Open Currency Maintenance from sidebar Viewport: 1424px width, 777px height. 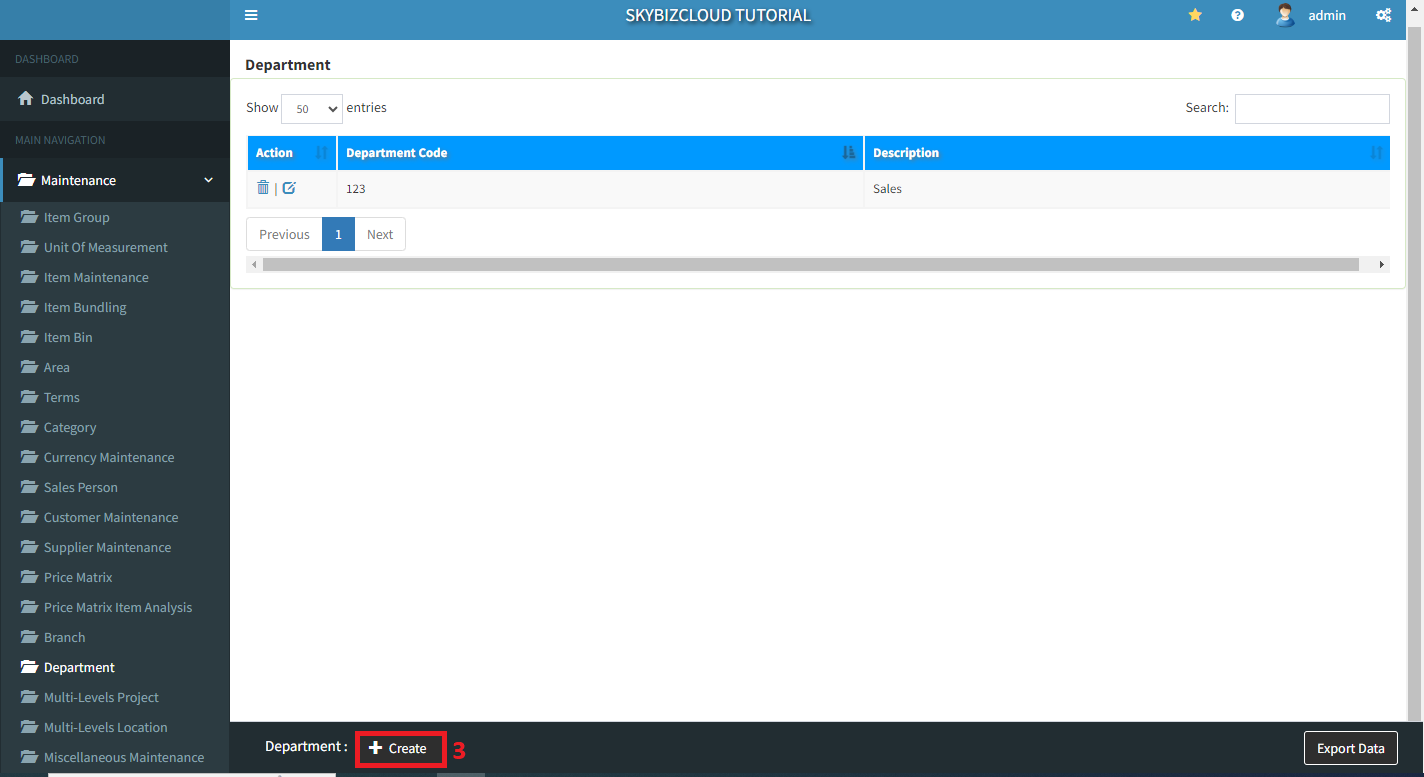pyautogui.click(x=109, y=457)
